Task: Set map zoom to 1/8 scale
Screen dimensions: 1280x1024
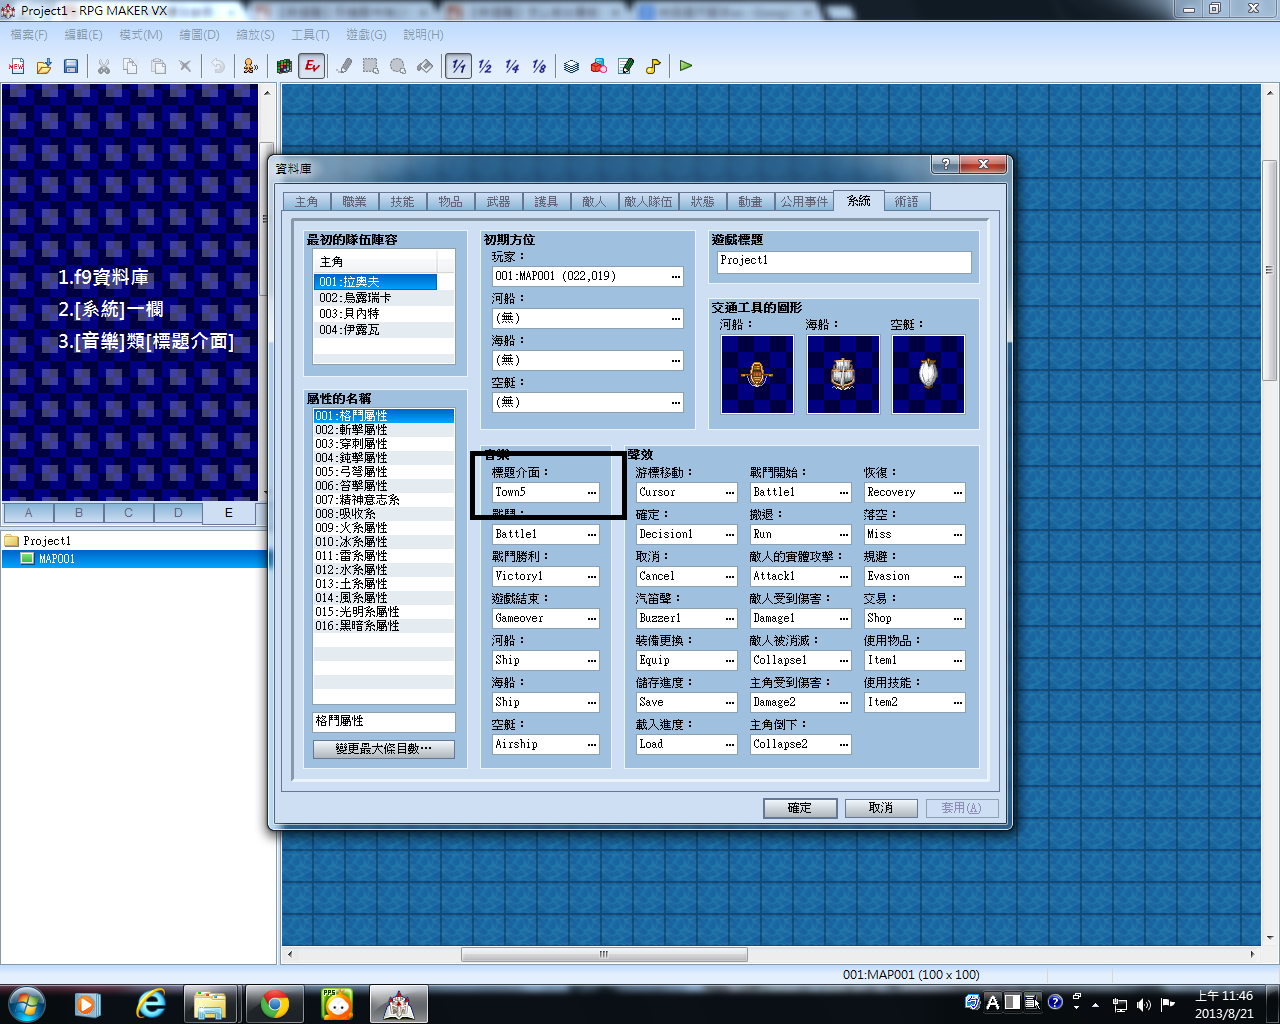Action: 539,66
